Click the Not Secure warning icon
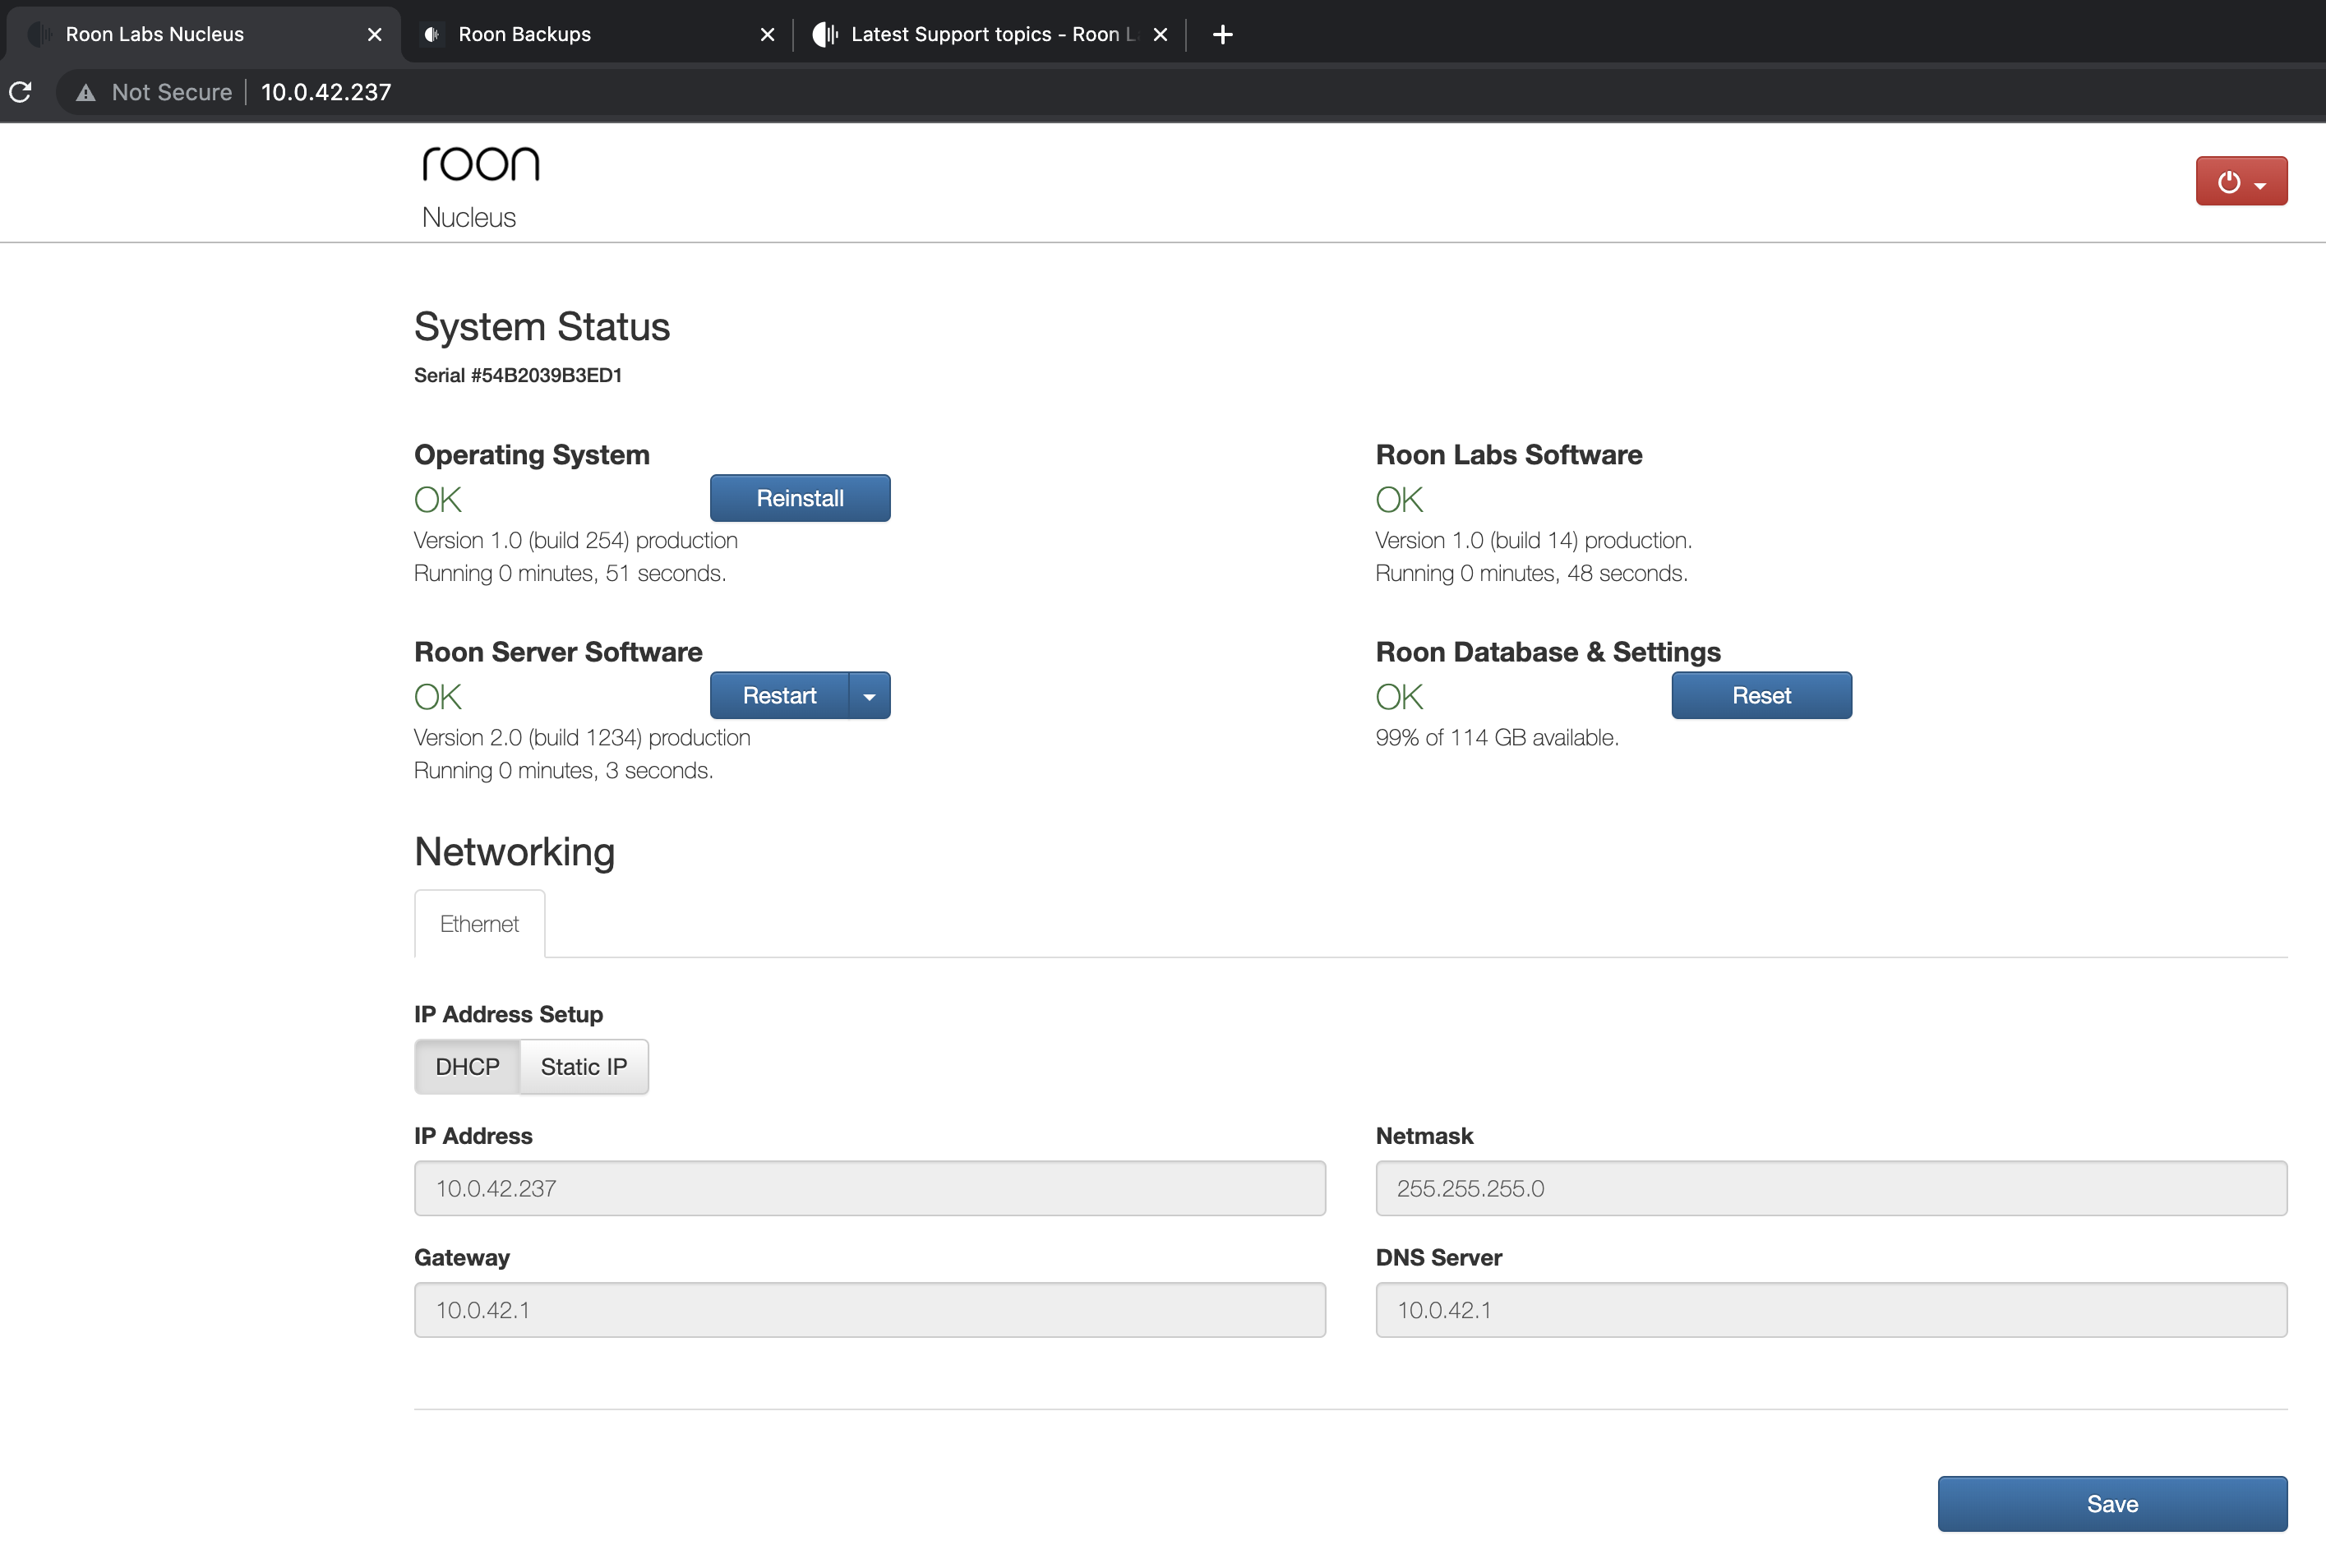2326x1568 pixels. tap(86, 93)
